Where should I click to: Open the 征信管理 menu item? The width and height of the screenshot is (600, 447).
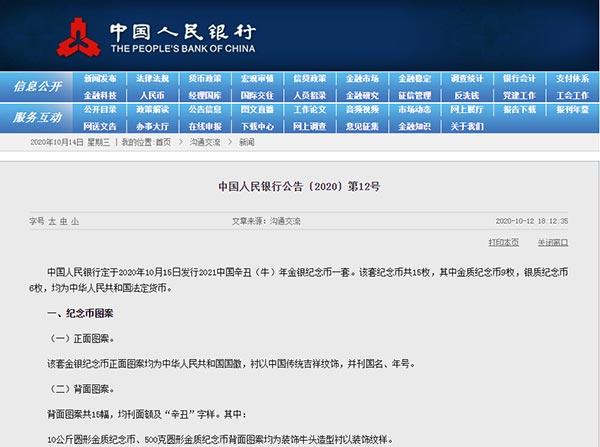pos(414,95)
